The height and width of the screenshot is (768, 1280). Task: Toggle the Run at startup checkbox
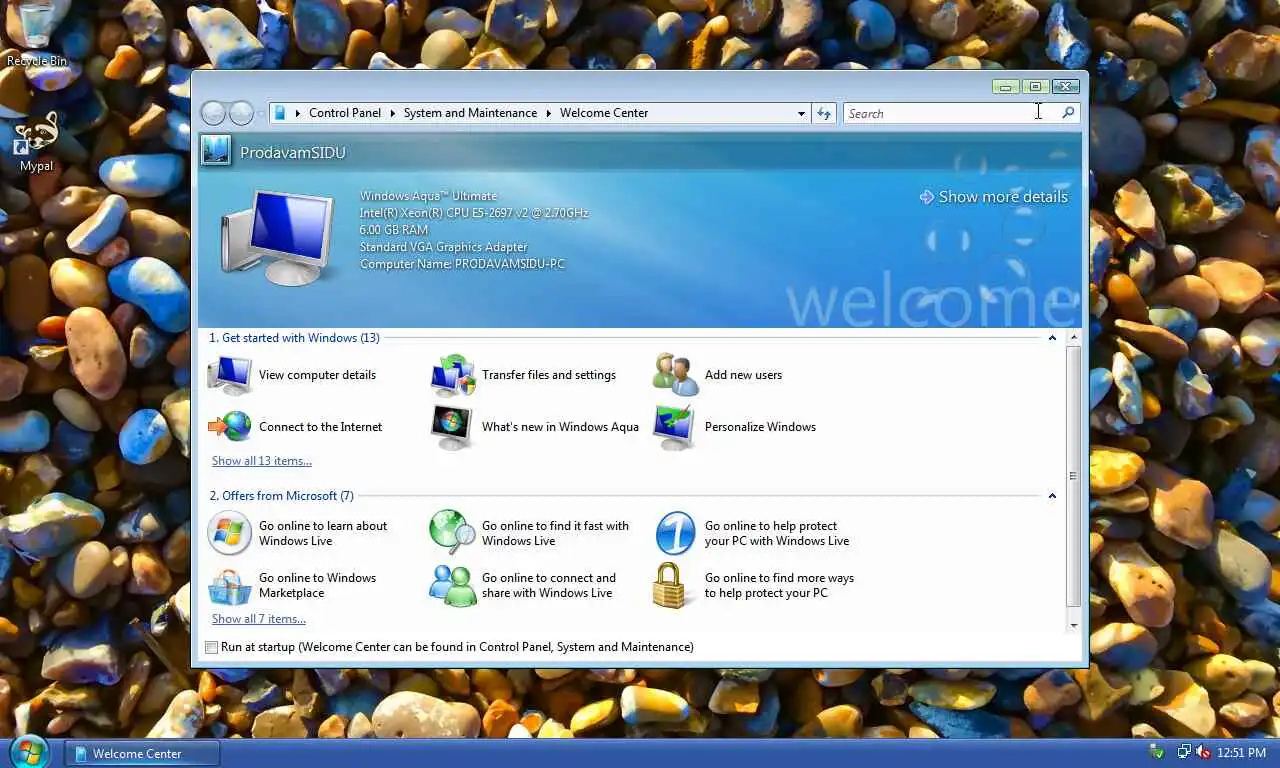pos(211,647)
